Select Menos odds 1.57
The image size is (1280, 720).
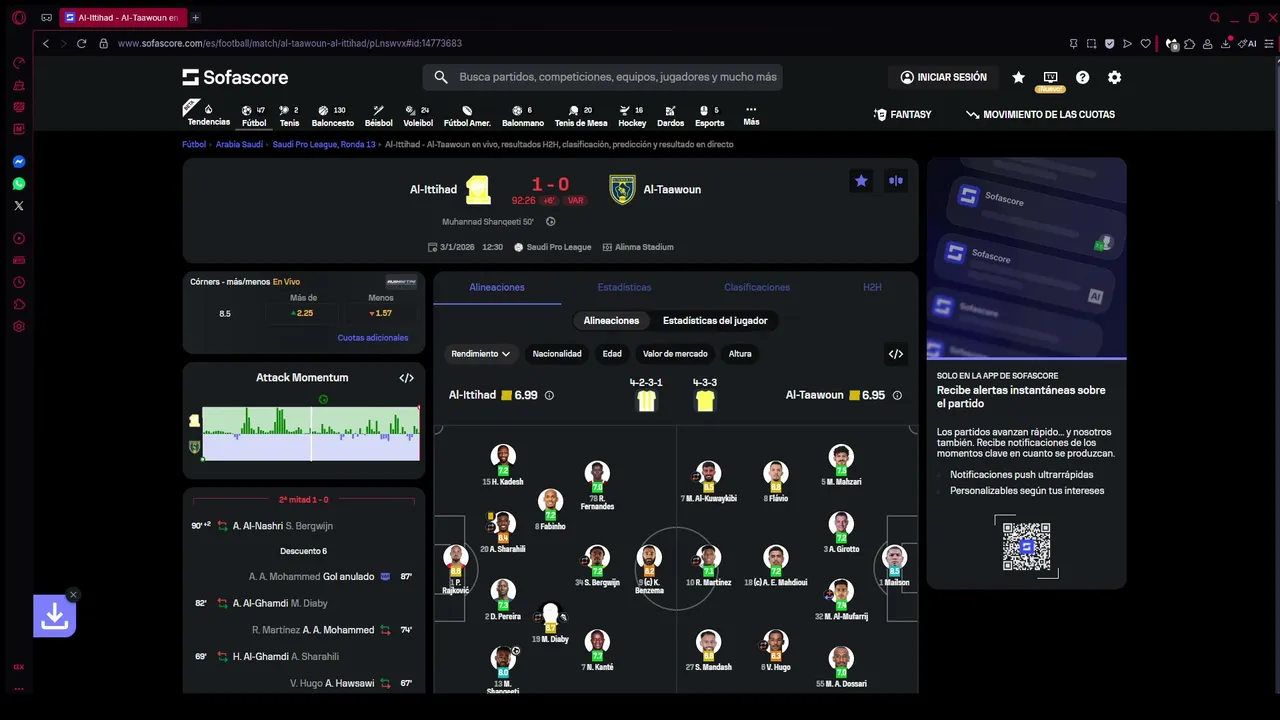tap(380, 313)
